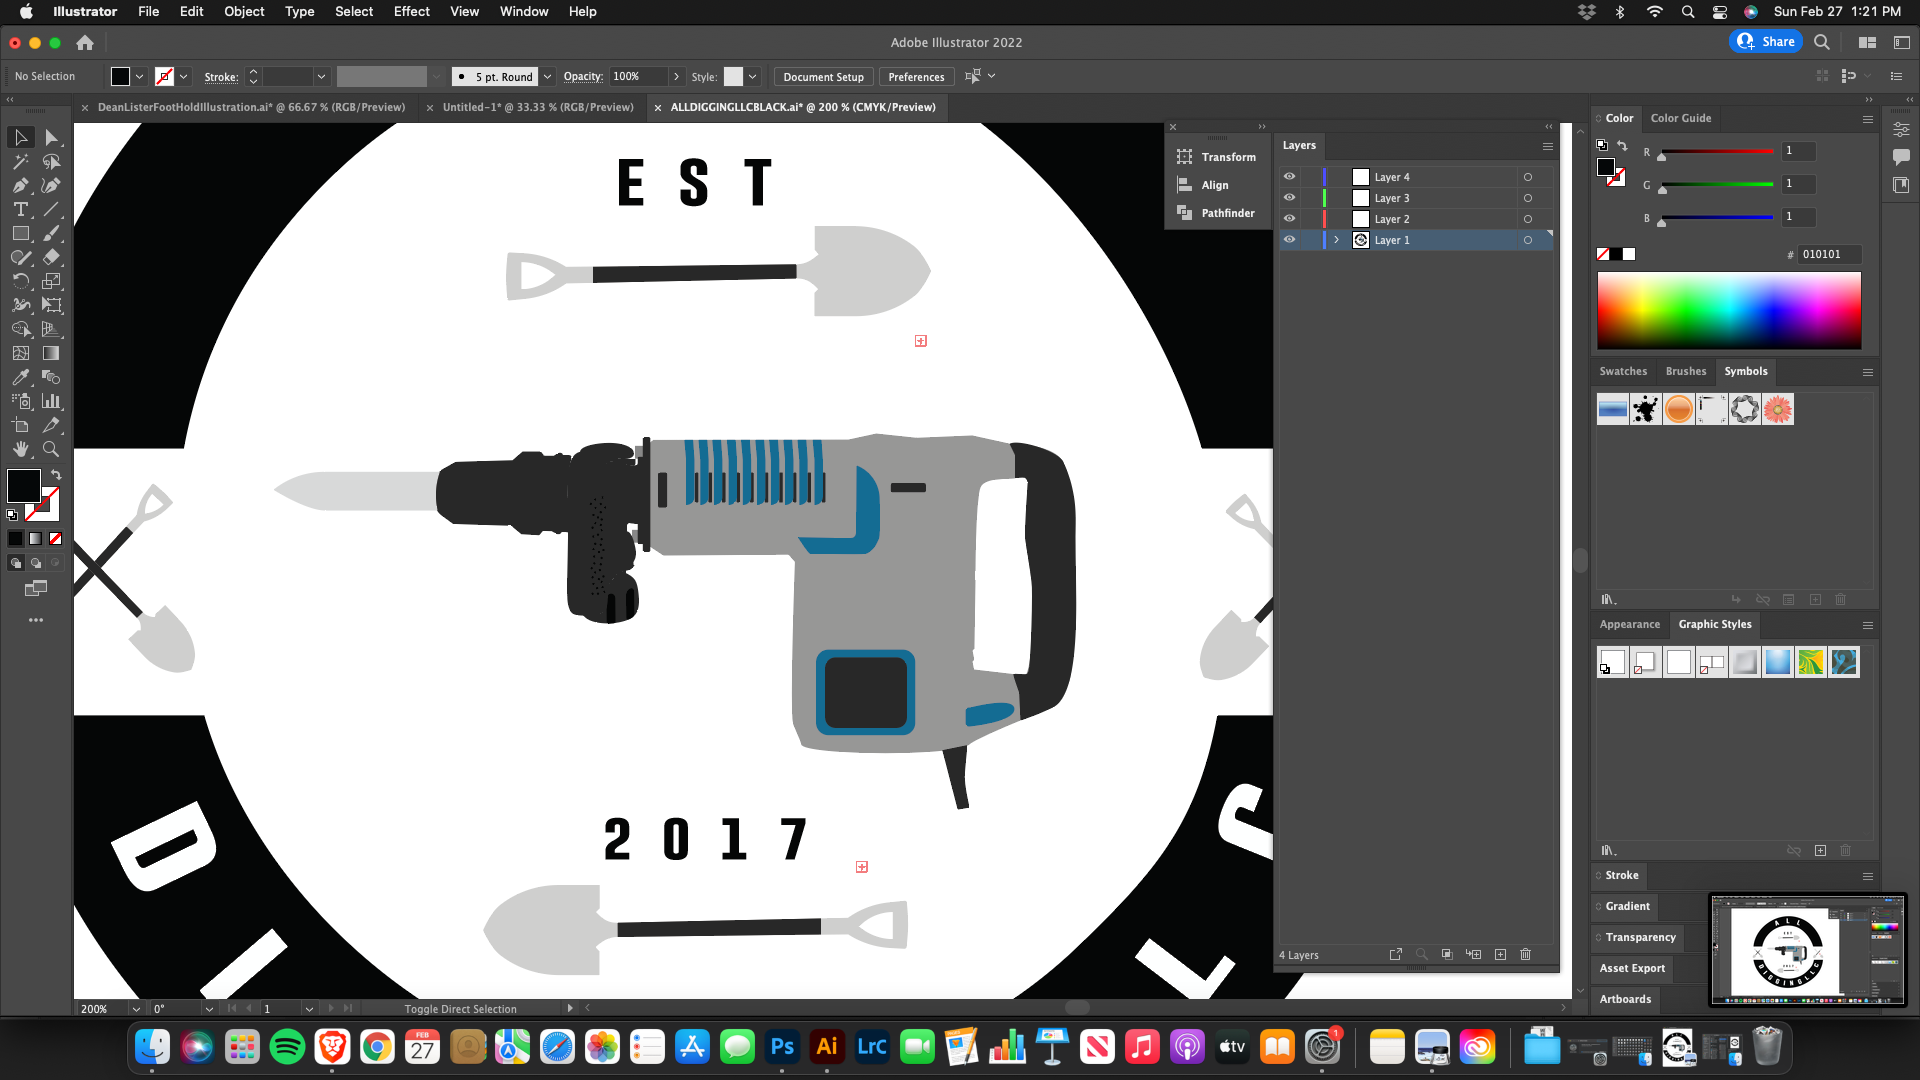Switch to DeanListerFootHoldIllustration.ai tab
This screenshot has width=1920, height=1080.
251,107
